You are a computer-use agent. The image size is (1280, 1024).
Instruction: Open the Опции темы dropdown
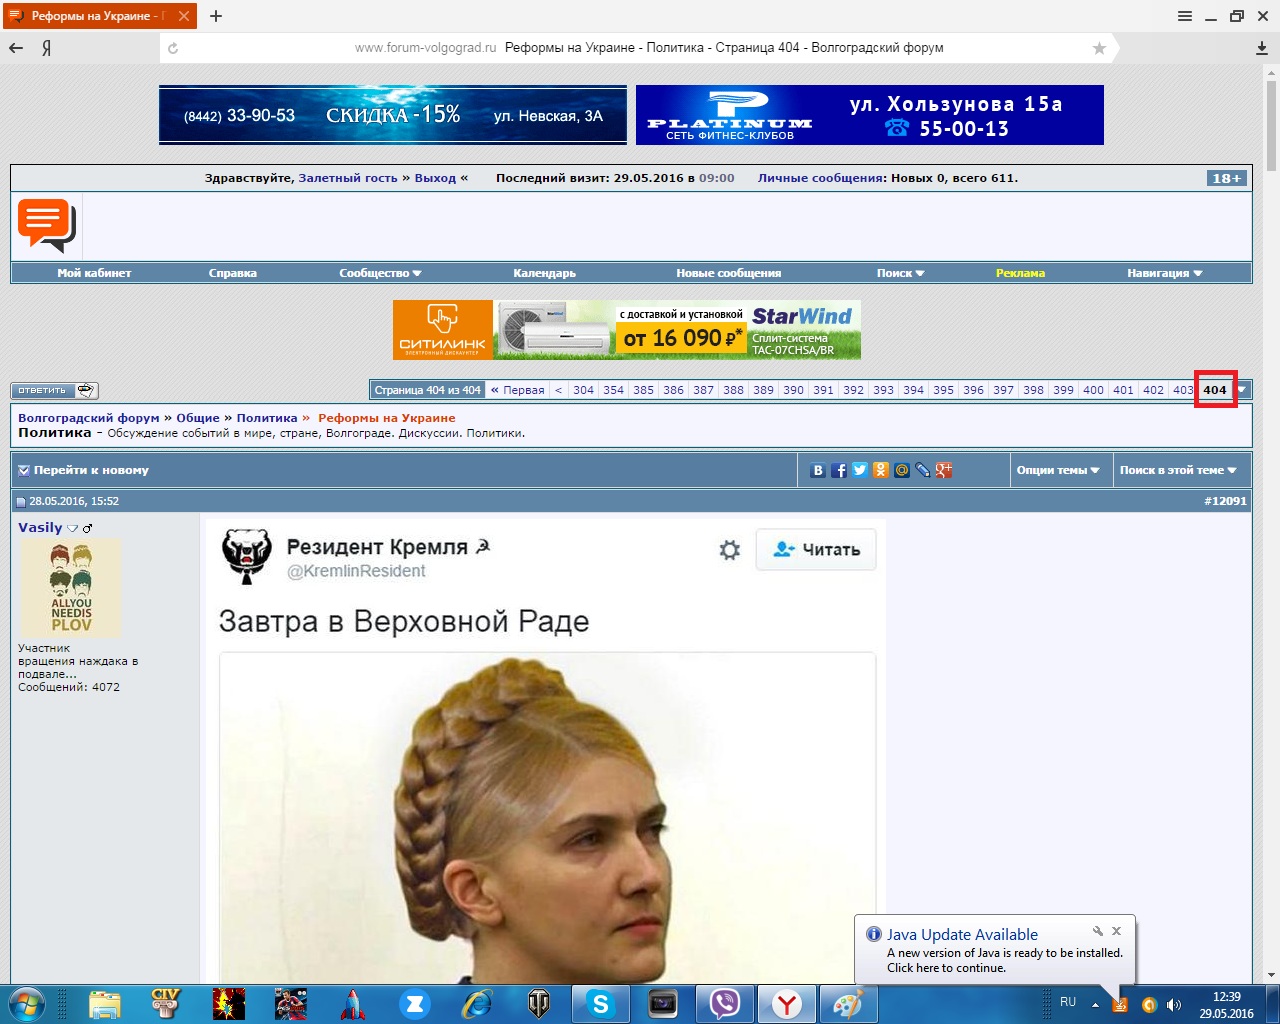point(1058,470)
